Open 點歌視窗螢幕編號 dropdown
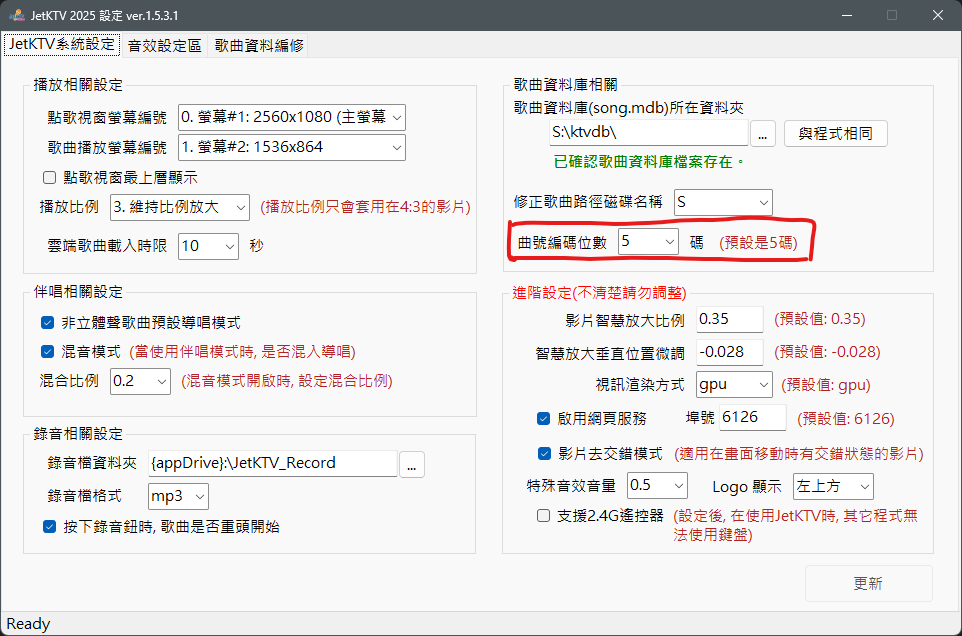962x636 pixels. tap(292, 117)
